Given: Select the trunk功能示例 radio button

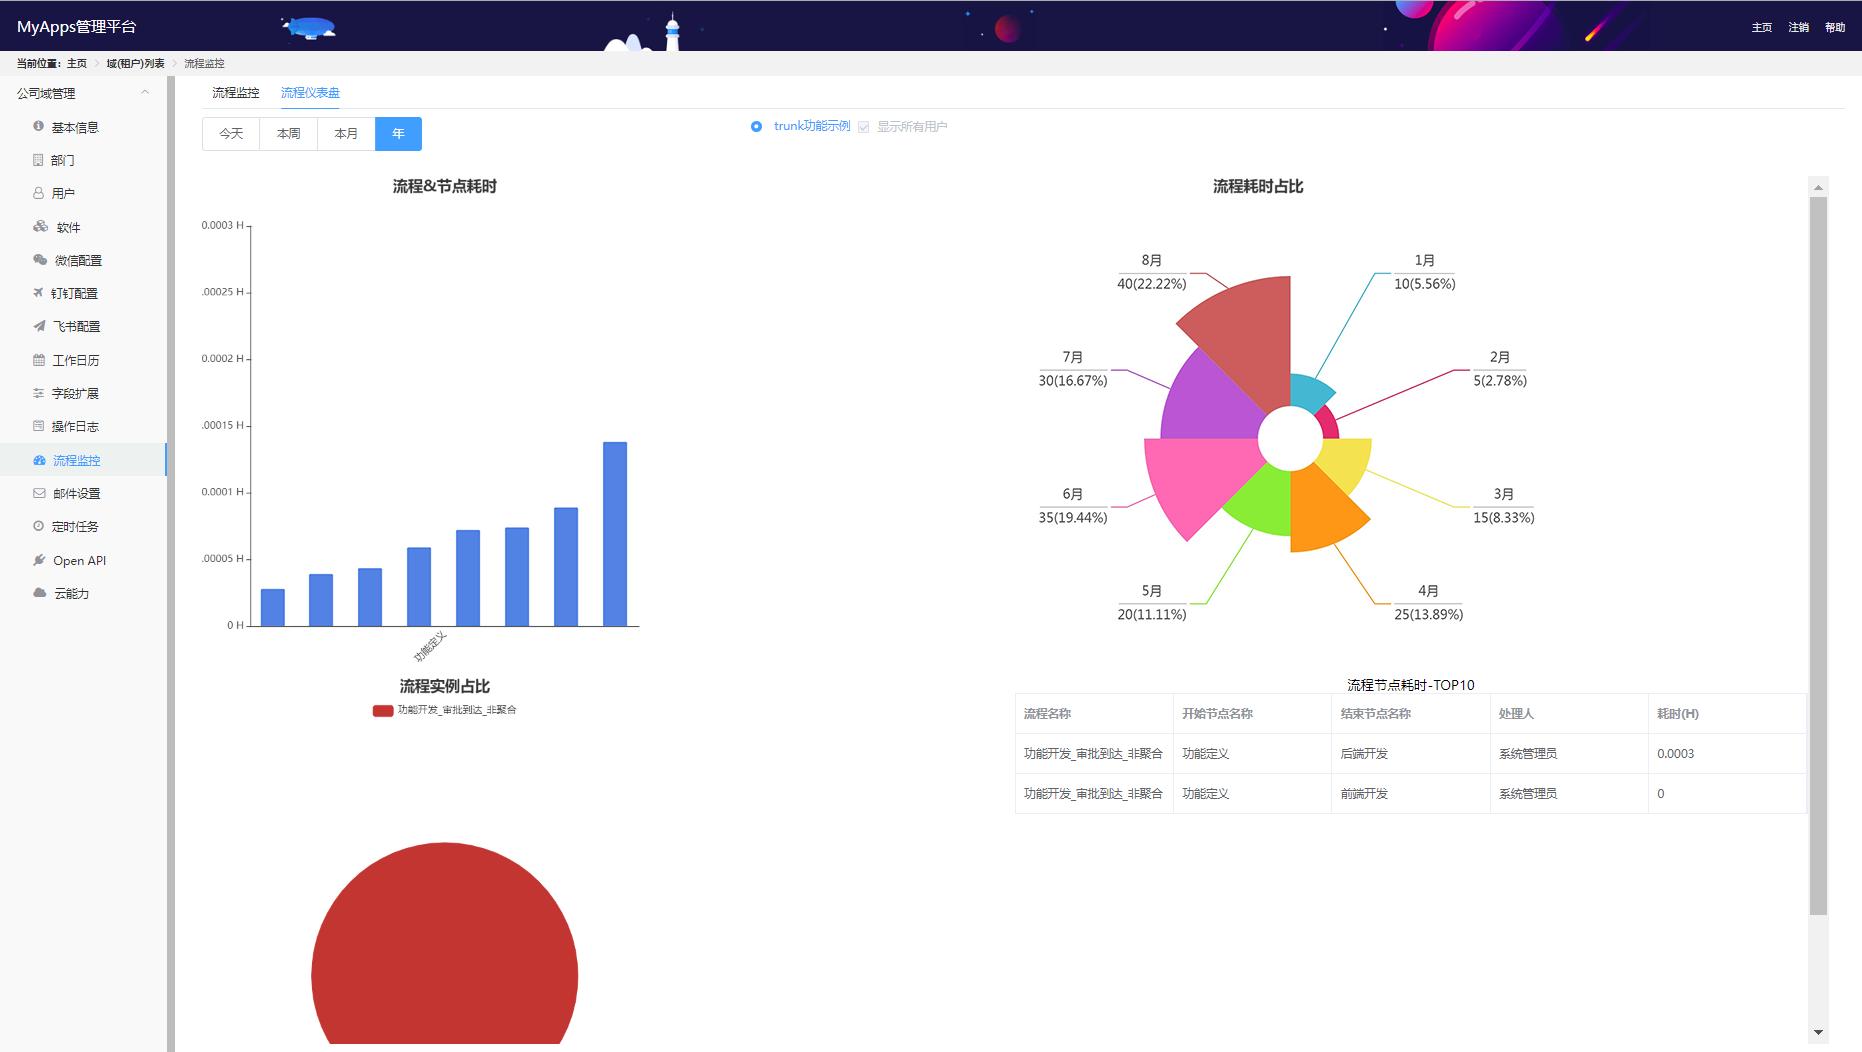Looking at the screenshot, I should click(x=756, y=126).
